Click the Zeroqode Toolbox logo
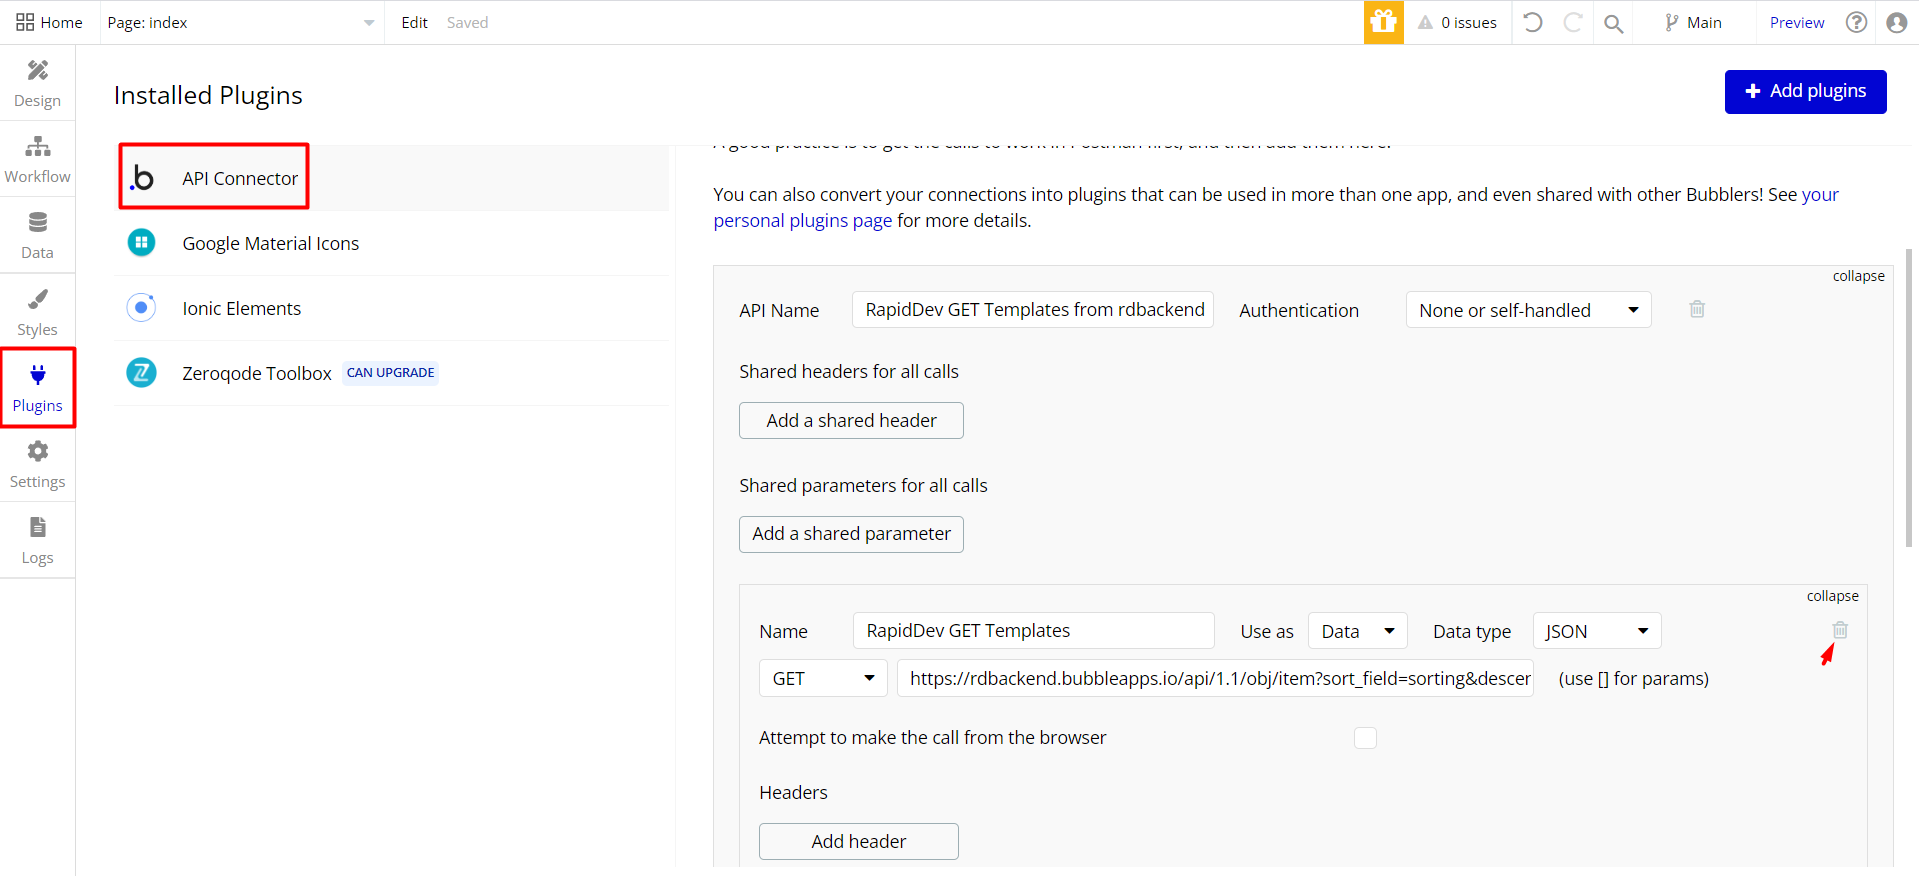1919x876 pixels. (x=142, y=373)
